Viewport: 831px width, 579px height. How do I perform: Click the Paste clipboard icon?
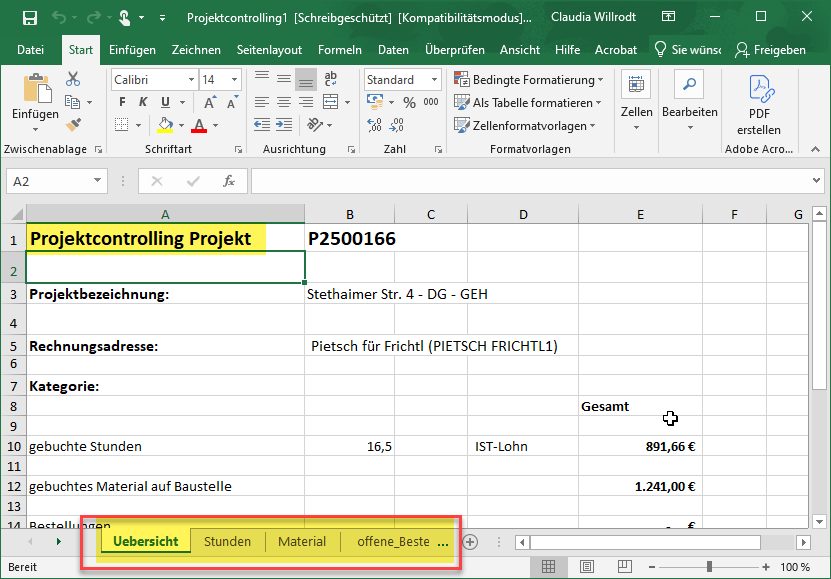click(36, 87)
